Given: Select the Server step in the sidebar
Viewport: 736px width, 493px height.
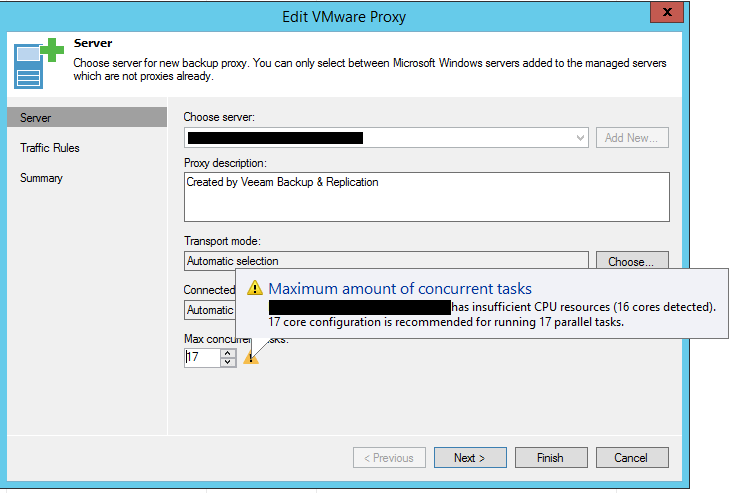Looking at the screenshot, I should click(x=87, y=117).
